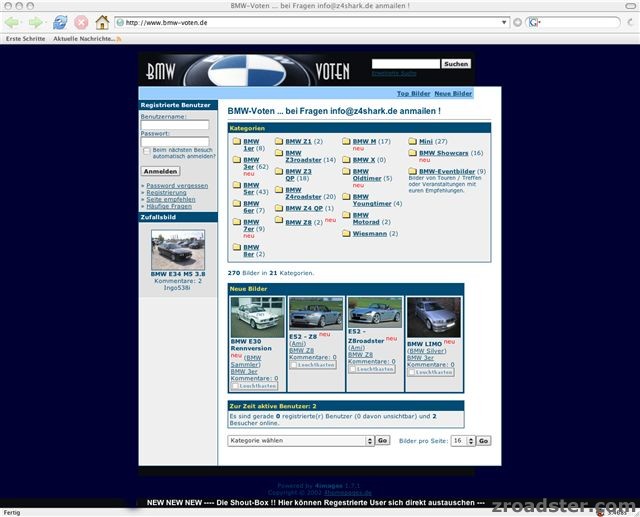The image size is (640, 517).
Task: Open folder icon for BMW Z1
Action: tap(279, 142)
